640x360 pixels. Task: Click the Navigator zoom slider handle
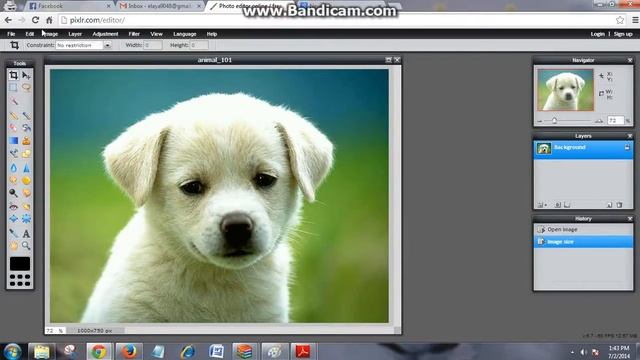(x=554, y=121)
